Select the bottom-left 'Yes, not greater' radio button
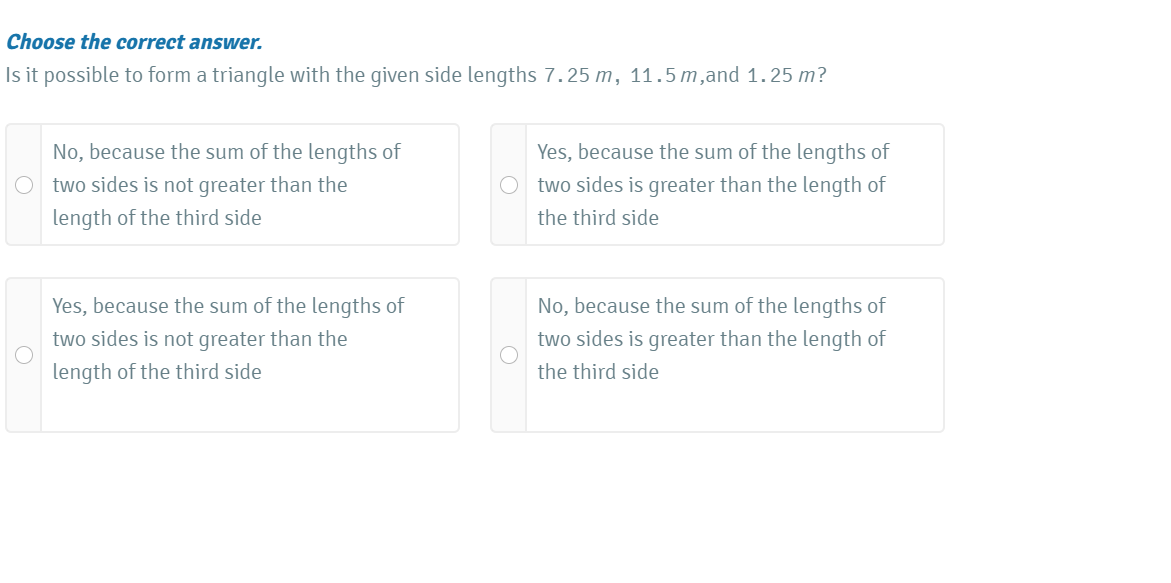Viewport: 1171px width, 583px height. (x=24, y=355)
